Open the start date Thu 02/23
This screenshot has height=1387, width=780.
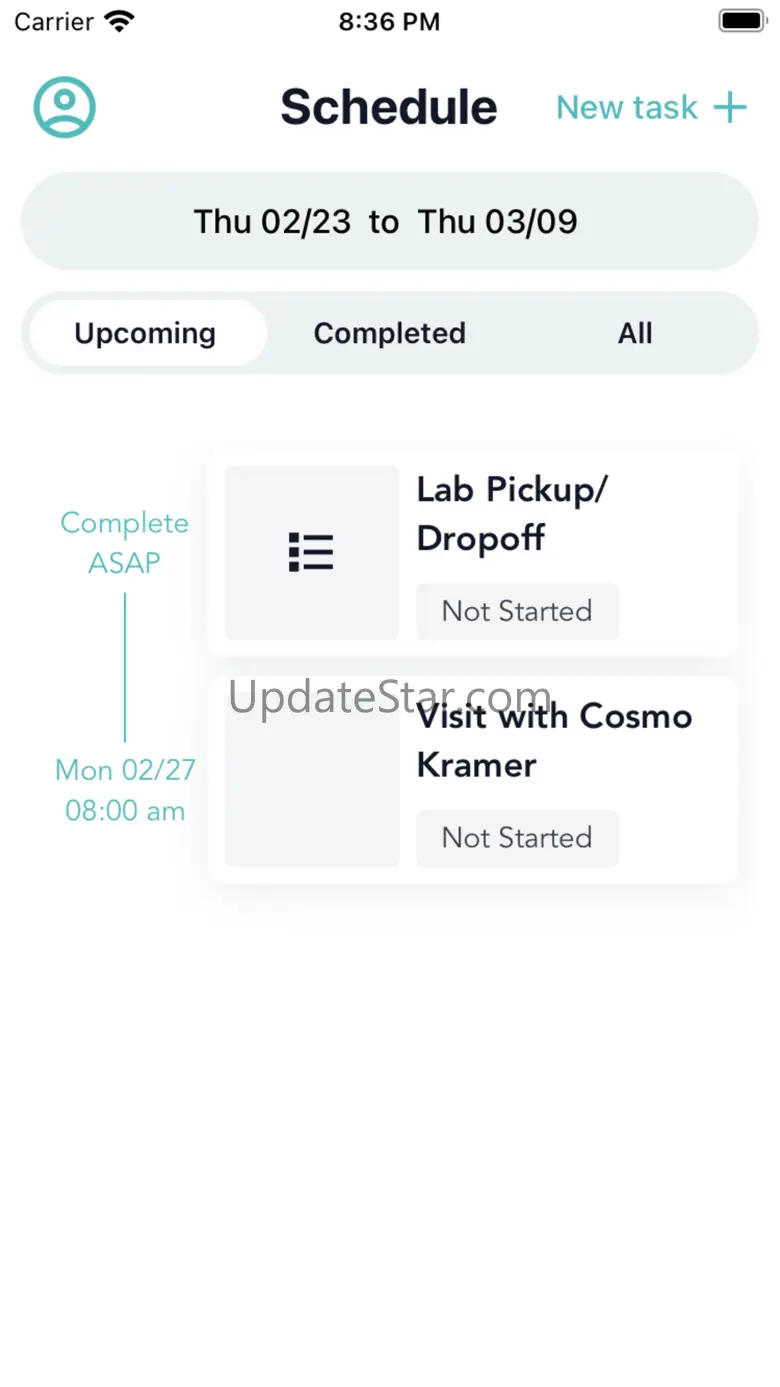(272, 221)
